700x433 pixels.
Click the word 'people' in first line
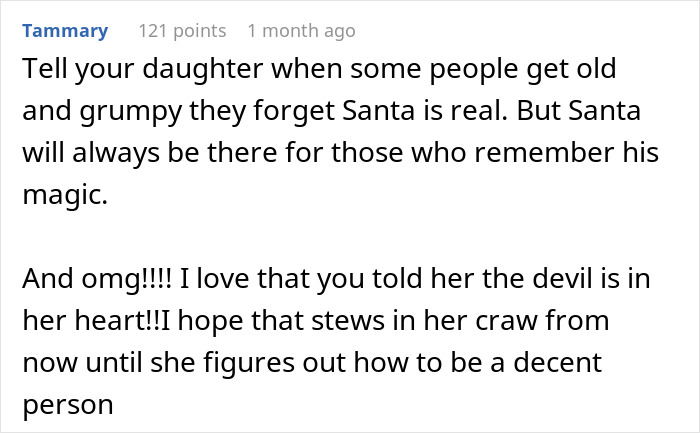click(474, 69)
